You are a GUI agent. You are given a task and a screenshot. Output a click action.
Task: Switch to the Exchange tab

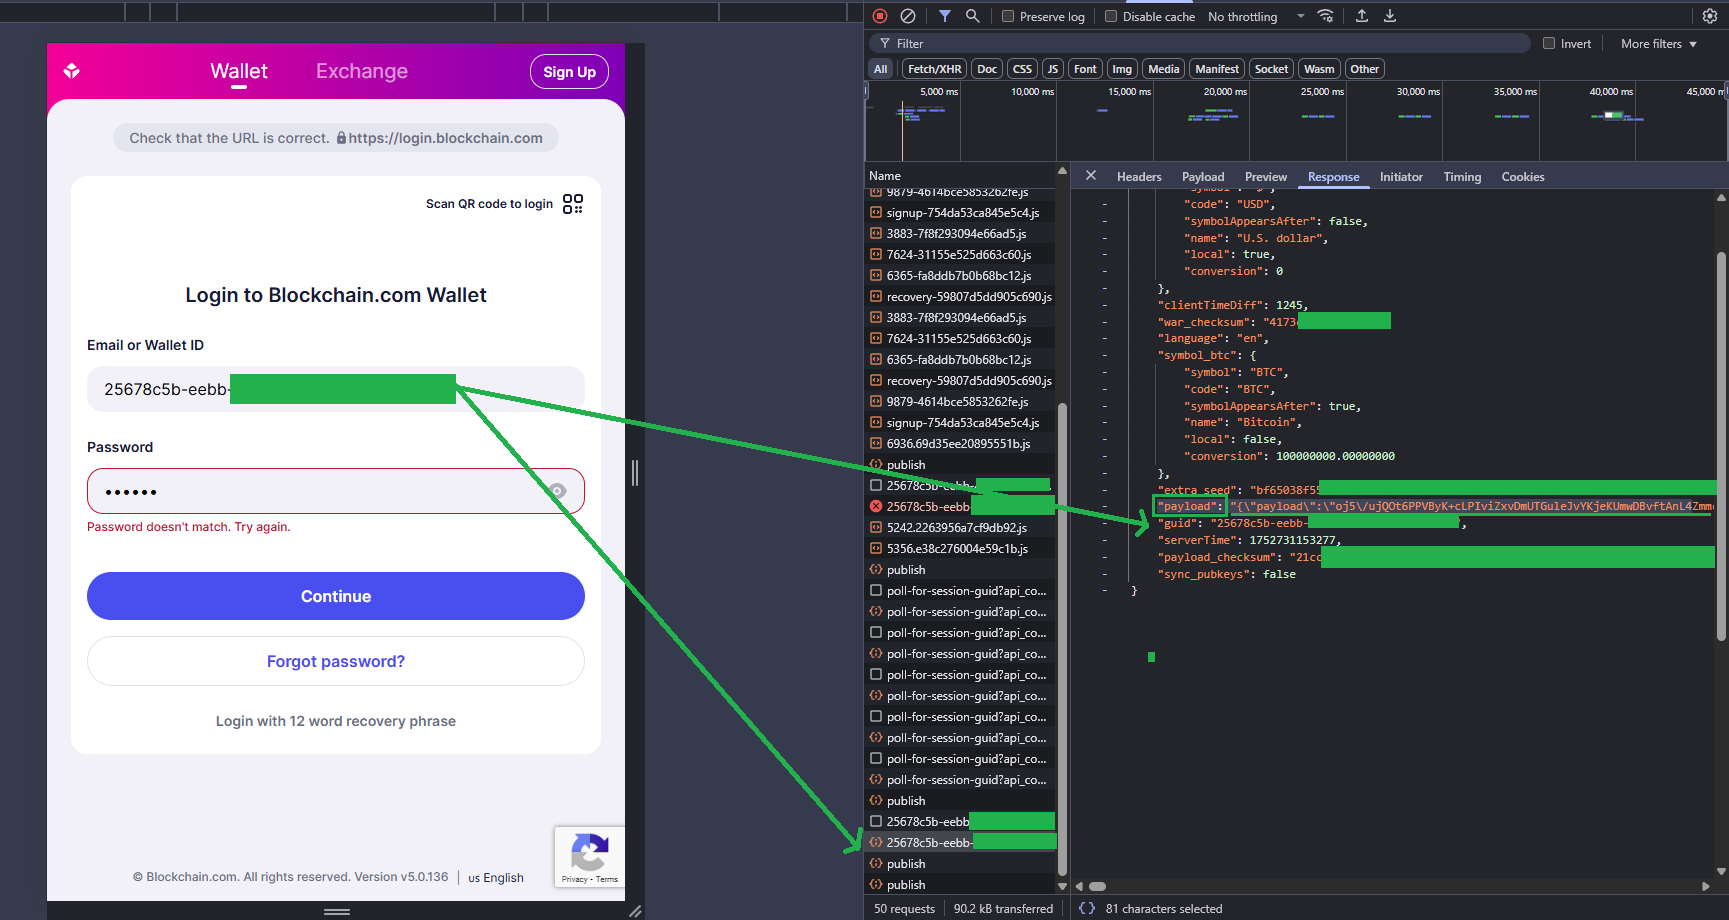tap(362, 71)
